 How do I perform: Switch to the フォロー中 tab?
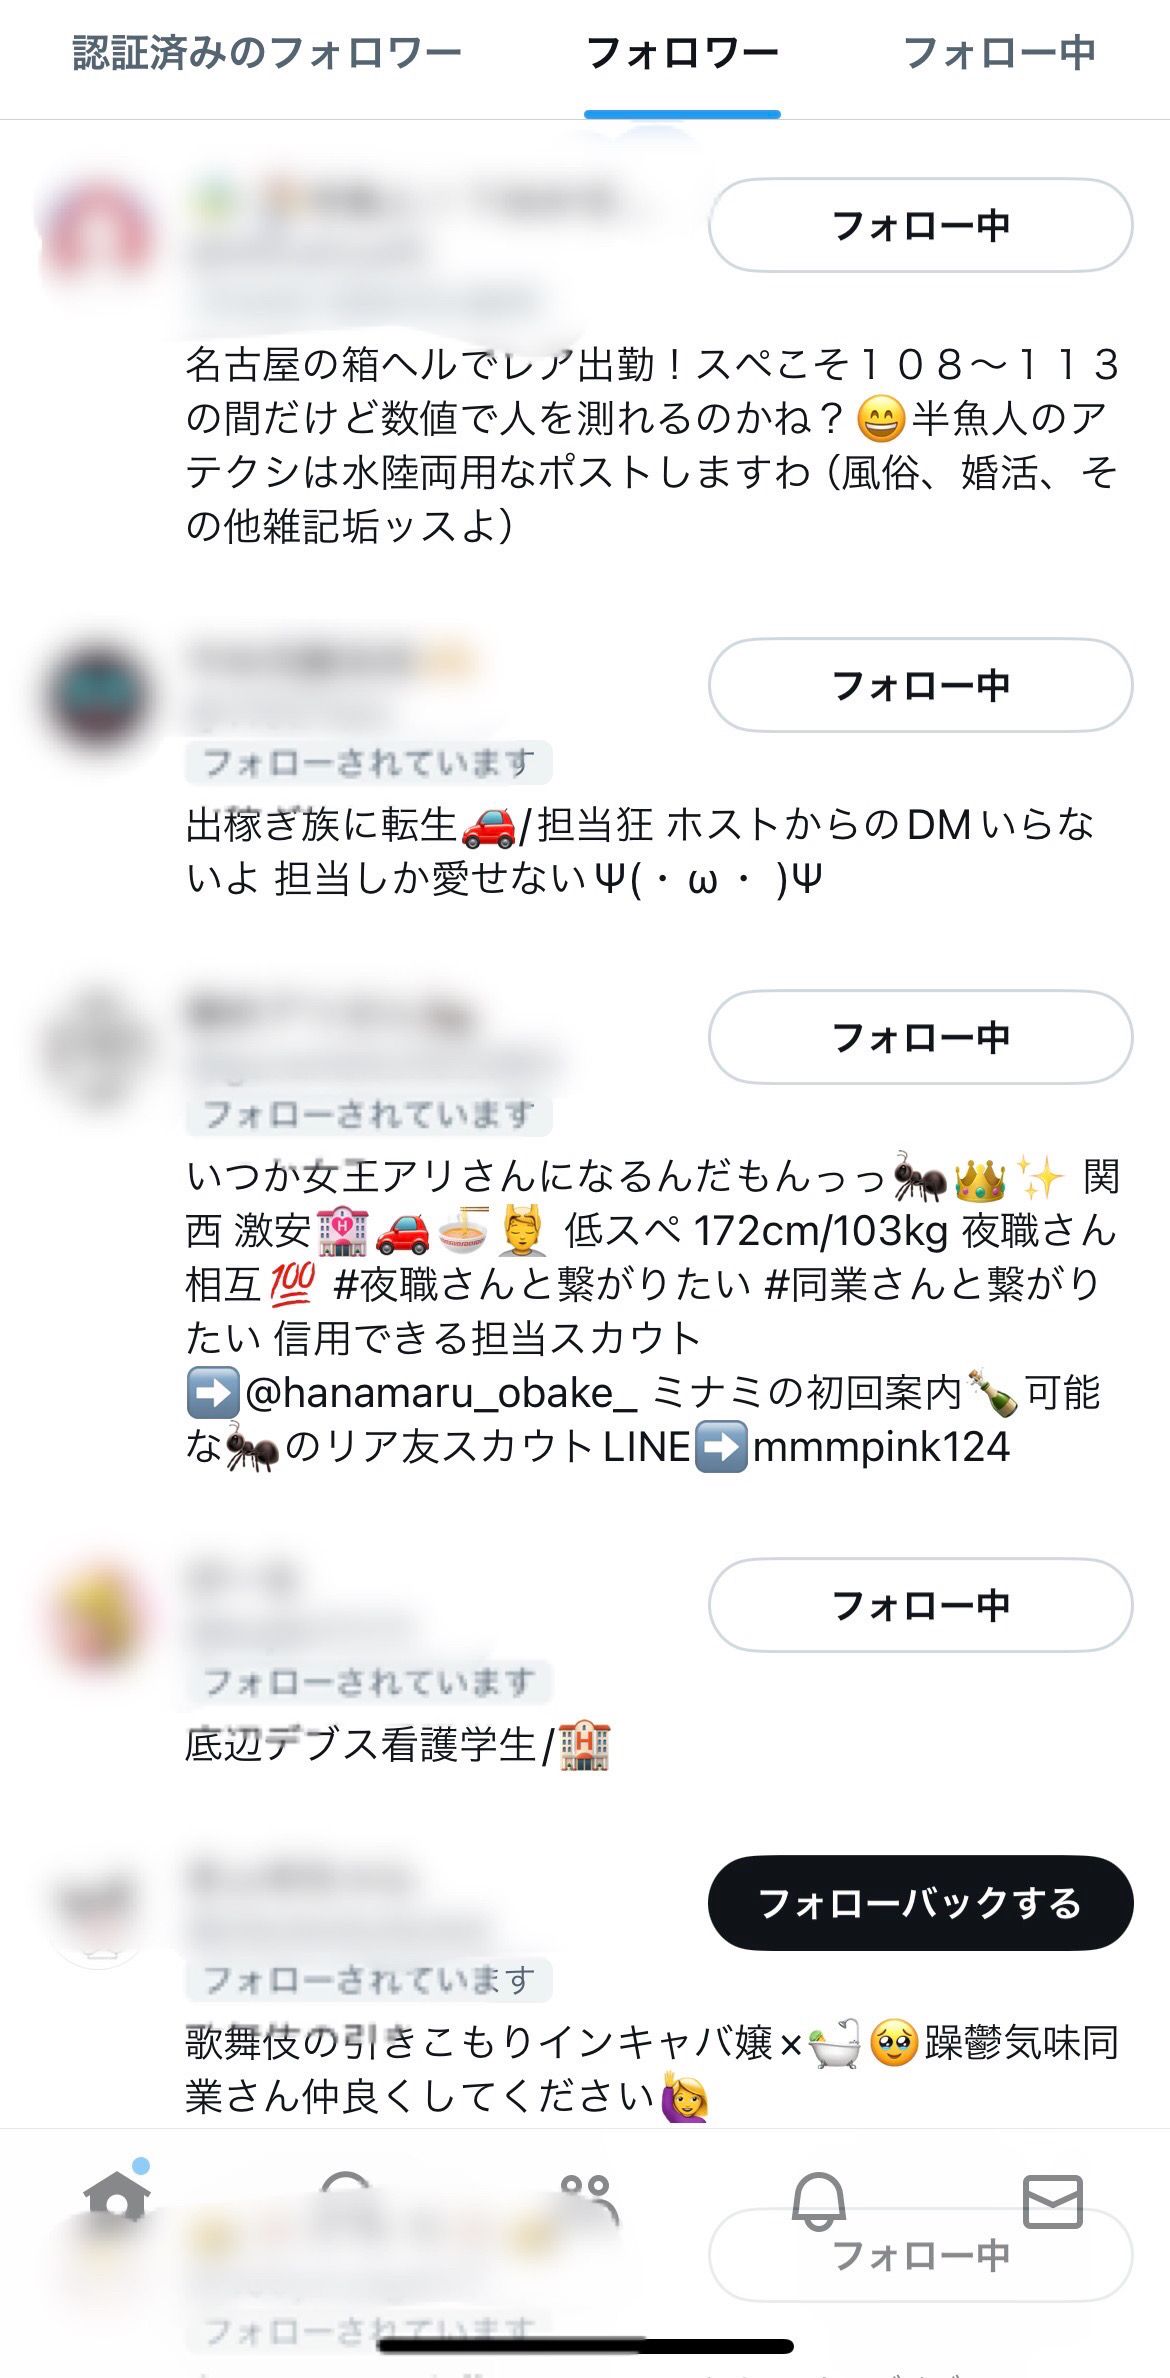point(999,53)
